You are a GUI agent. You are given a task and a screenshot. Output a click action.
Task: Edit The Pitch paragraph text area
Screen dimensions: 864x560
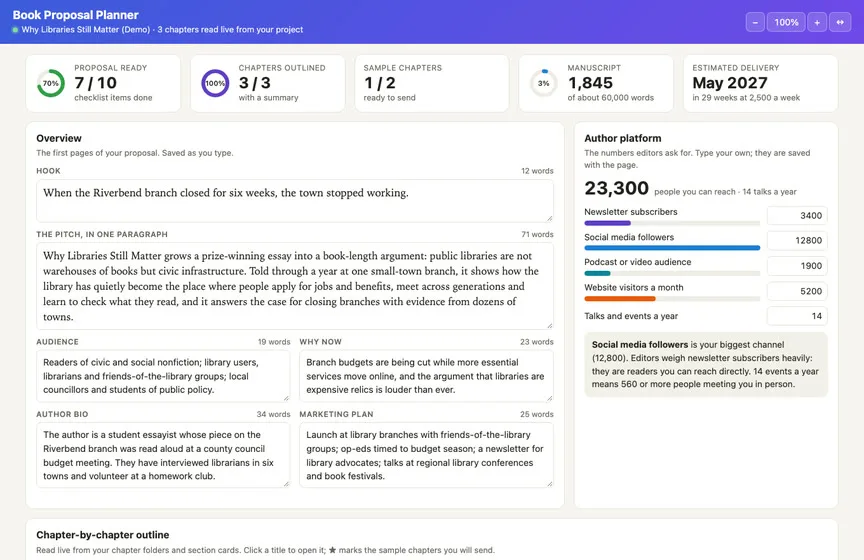pos(295,286)
